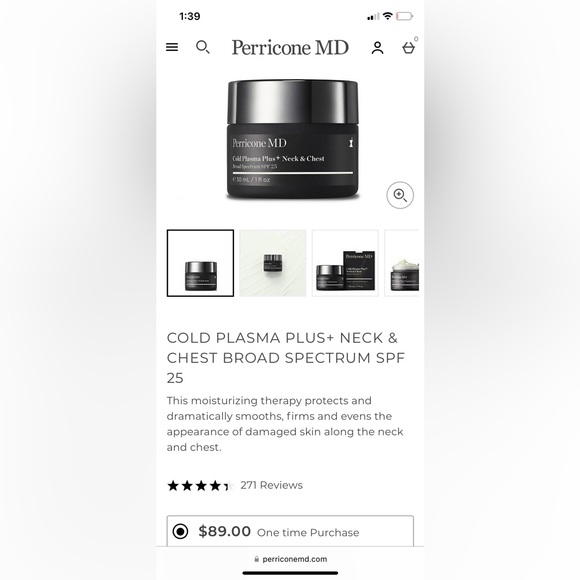Screen dimensions: 580x580
Task: Select the $89.00 One time Purchase option
Action: click(290, 531)
